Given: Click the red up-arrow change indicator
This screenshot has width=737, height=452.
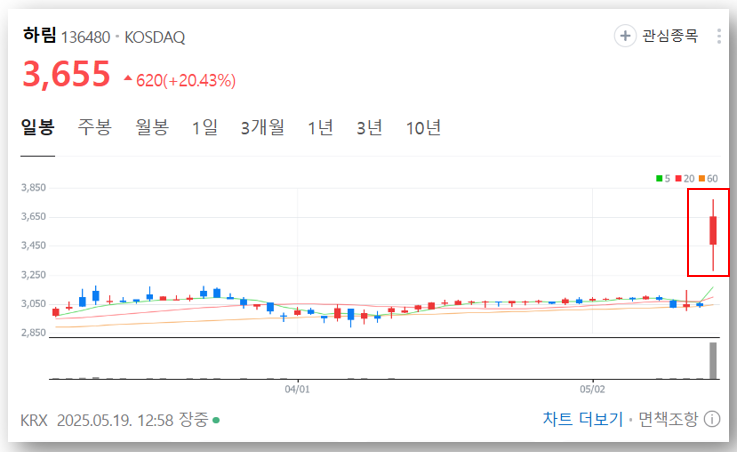Looking at the screenshot, I should pyautogui.click(x=128, y=78).
